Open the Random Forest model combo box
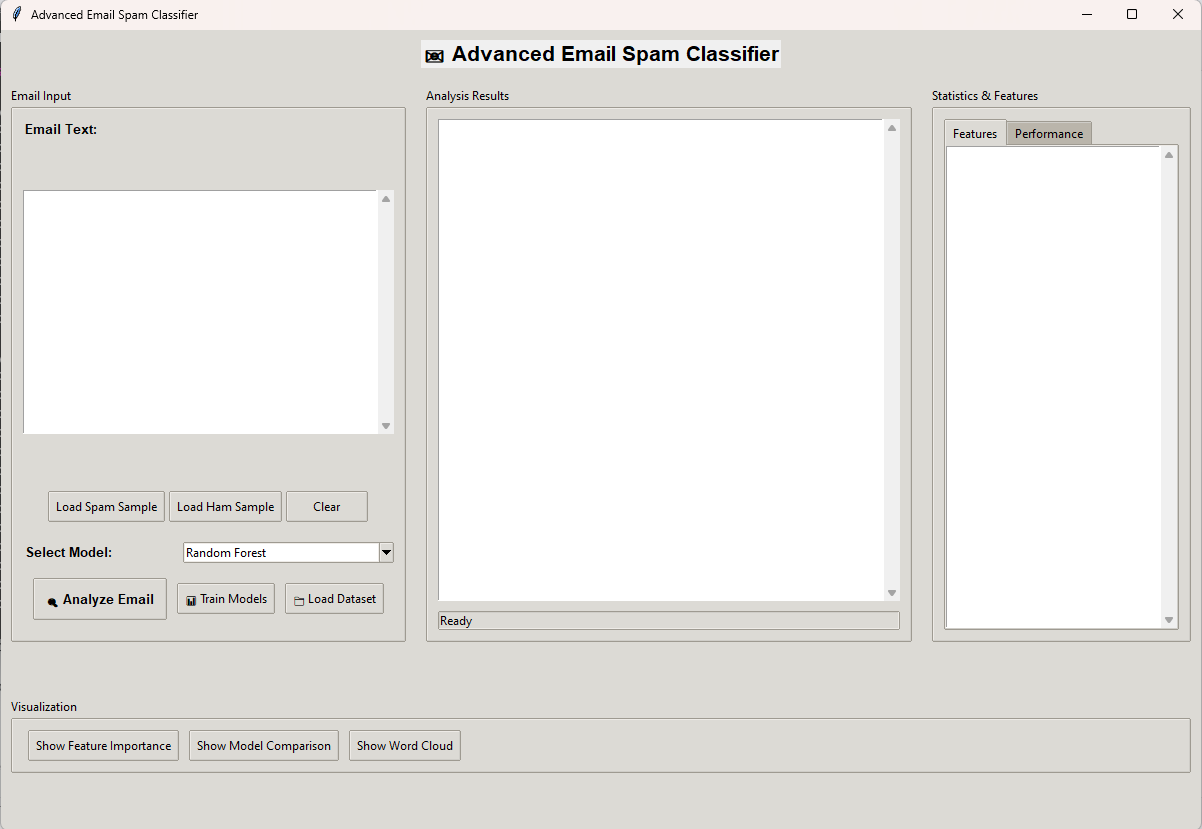Viewport: 1202px width, 829px height. 280,552
